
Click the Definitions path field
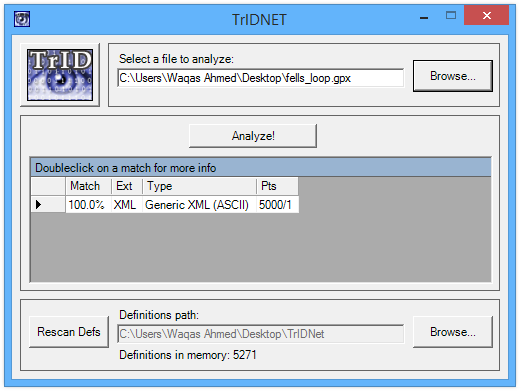click(260, 334)
